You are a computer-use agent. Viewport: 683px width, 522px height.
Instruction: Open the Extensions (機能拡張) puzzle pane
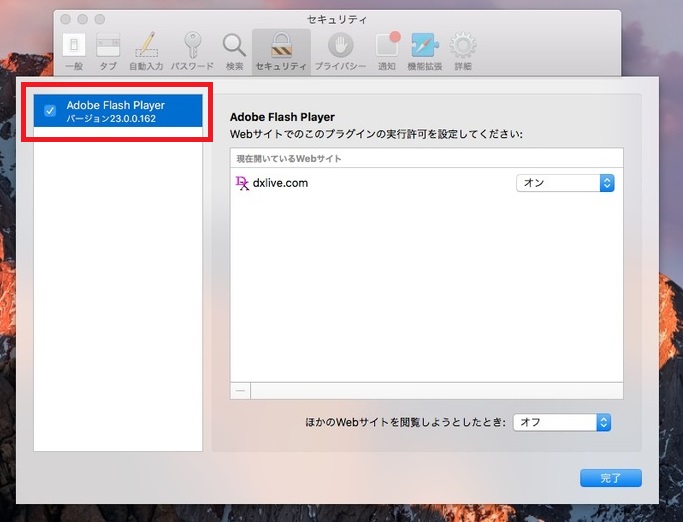[425, 52]
